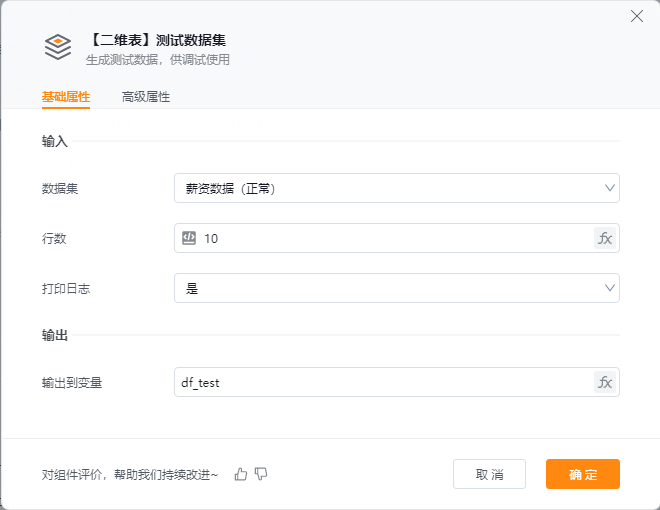Click the stacked layers component icon
This screenshot has height=510, width=660.
[58, 47]
